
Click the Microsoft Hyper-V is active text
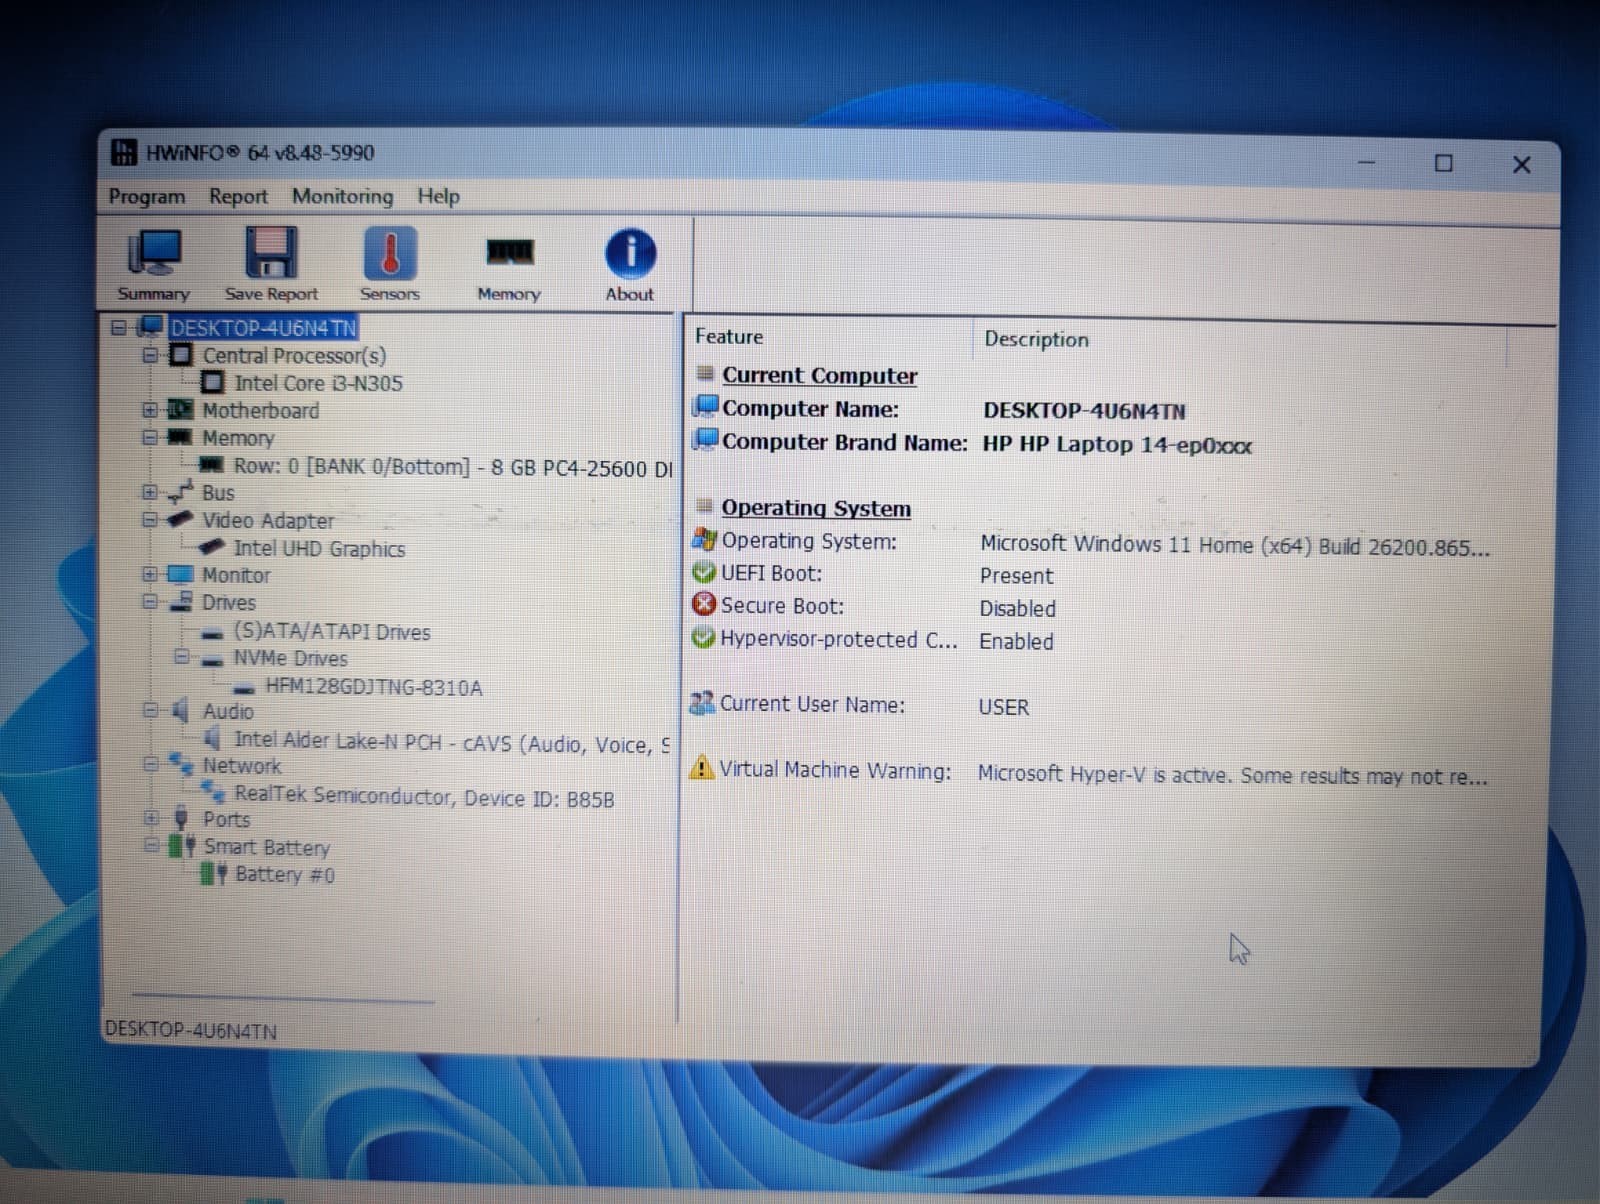(x=1232, y=775)
